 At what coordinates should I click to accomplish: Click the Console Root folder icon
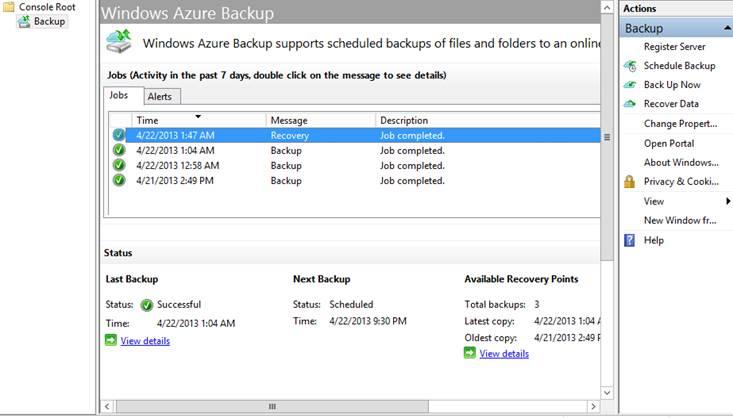click(x=8, y=7)
